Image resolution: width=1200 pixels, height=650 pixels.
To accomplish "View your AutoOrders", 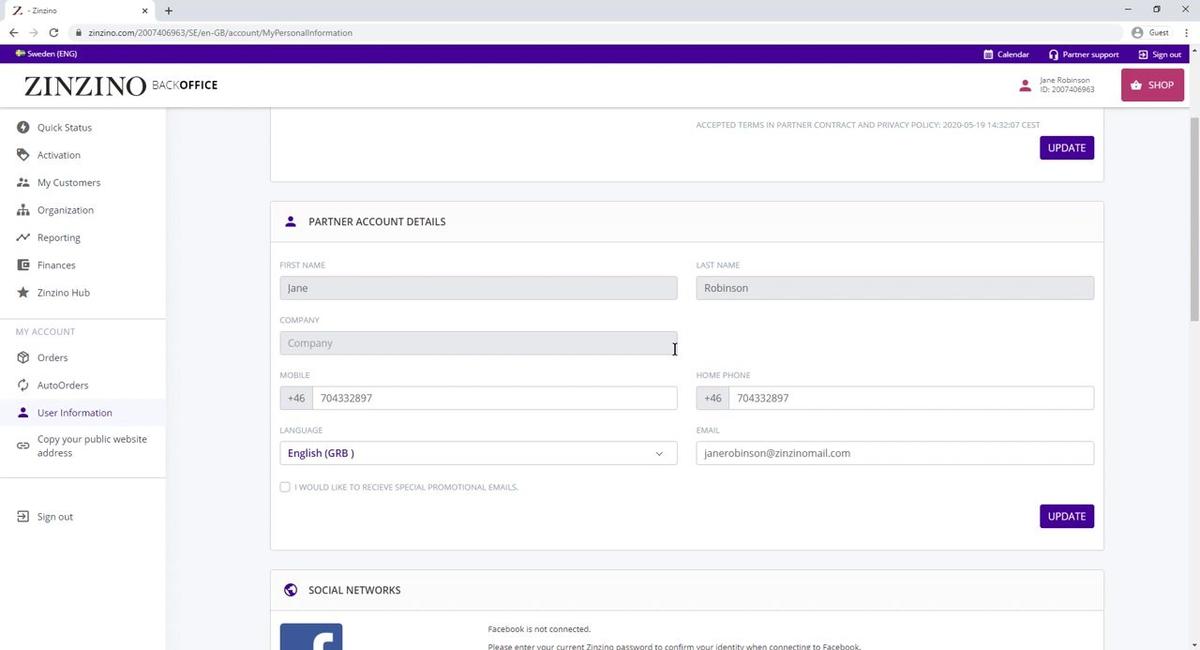I will pyautogui.click(x=62, y=385).
